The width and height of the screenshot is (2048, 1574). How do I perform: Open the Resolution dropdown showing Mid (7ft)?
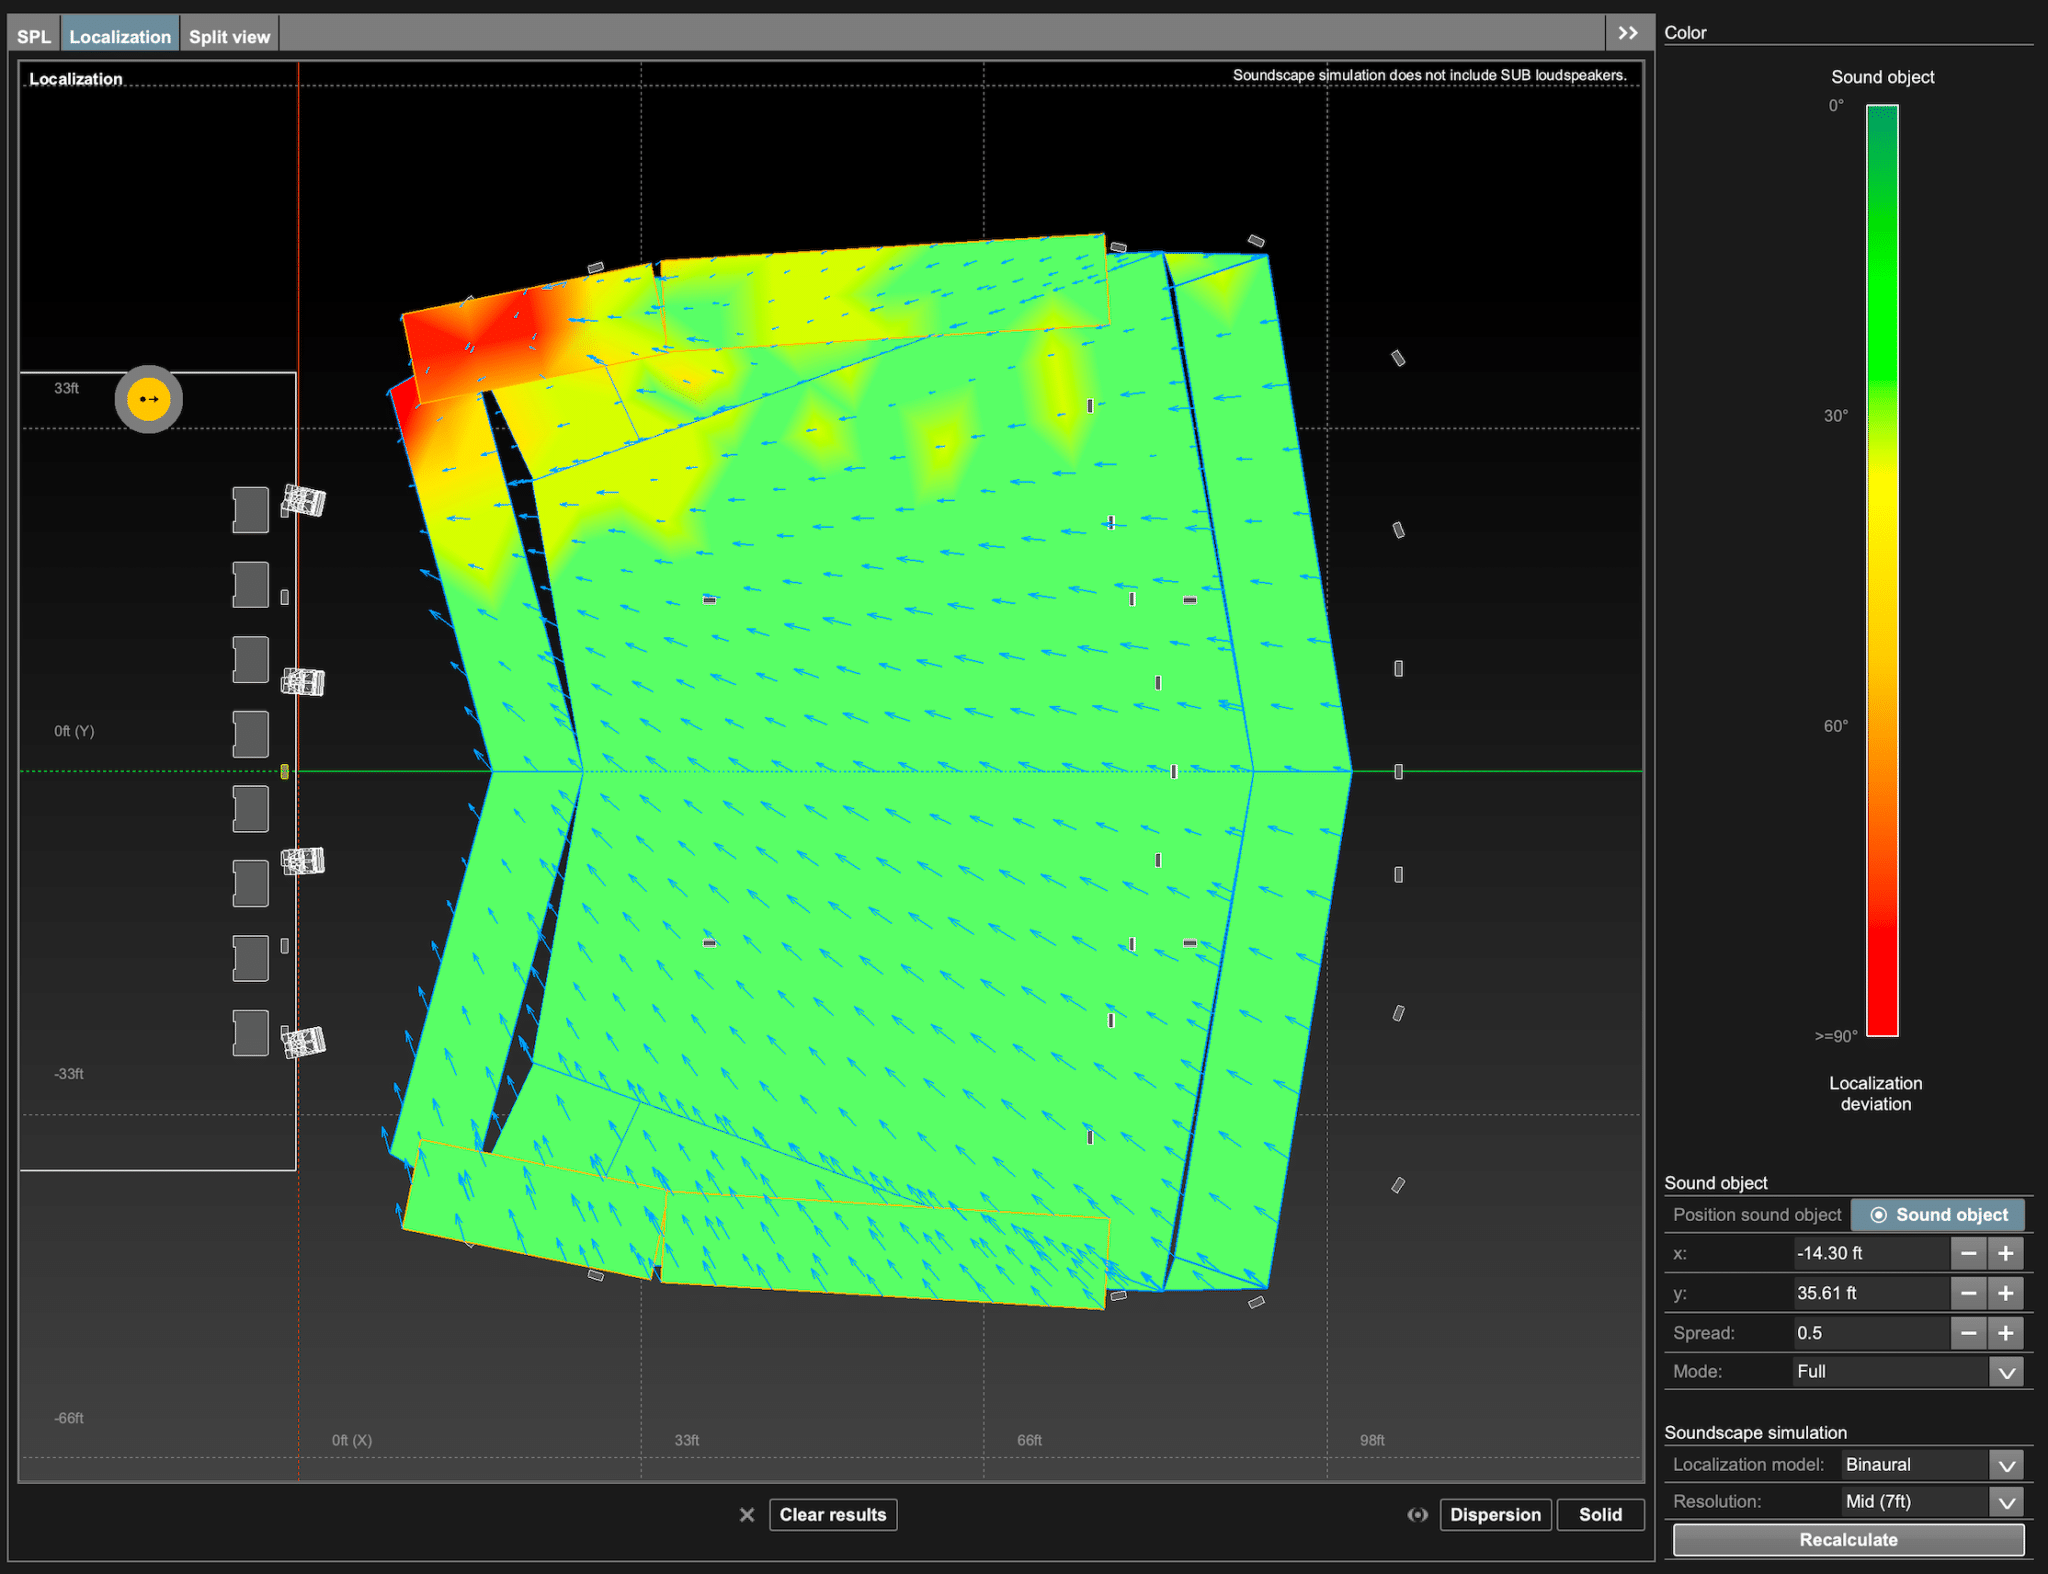[2006, 1501]
